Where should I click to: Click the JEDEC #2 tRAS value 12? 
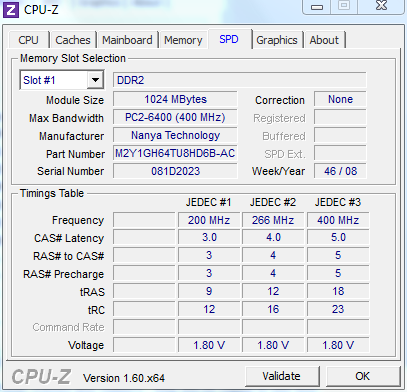(x=273, y=291)
